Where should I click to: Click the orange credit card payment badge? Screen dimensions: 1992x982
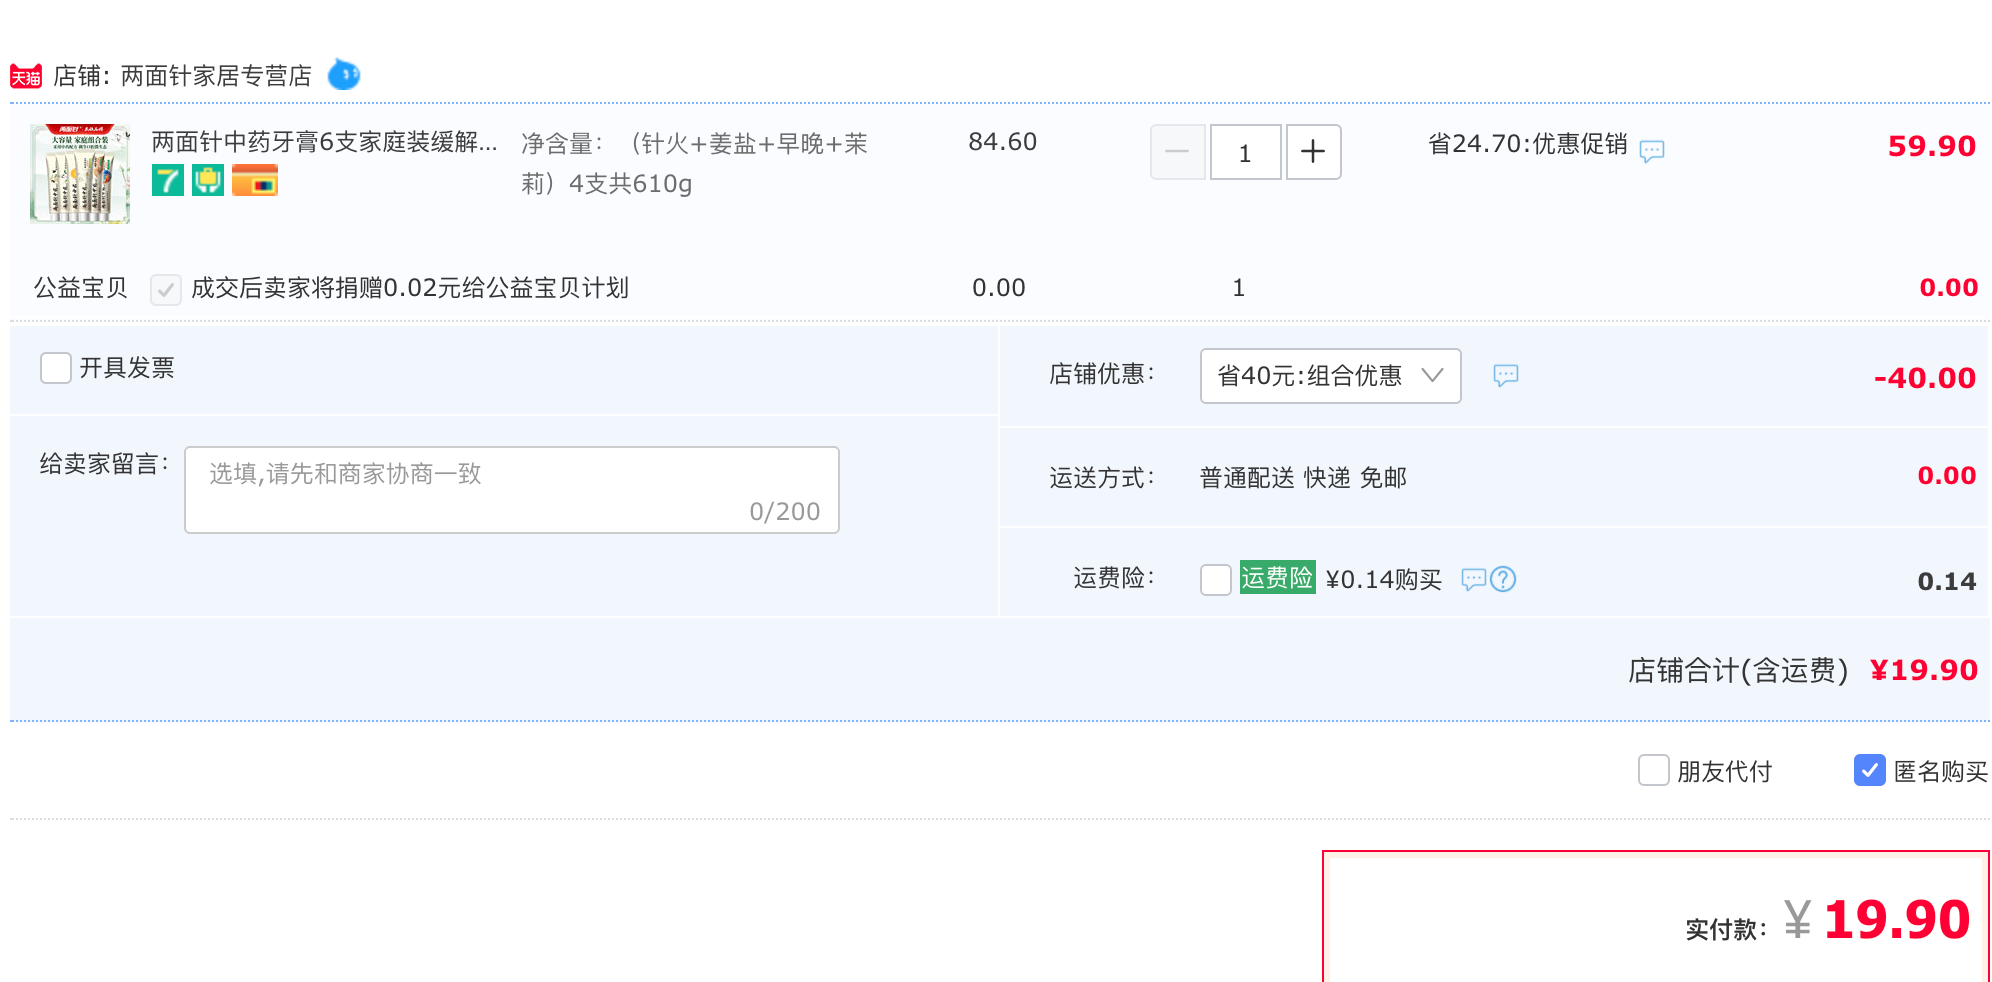point(255,180)
